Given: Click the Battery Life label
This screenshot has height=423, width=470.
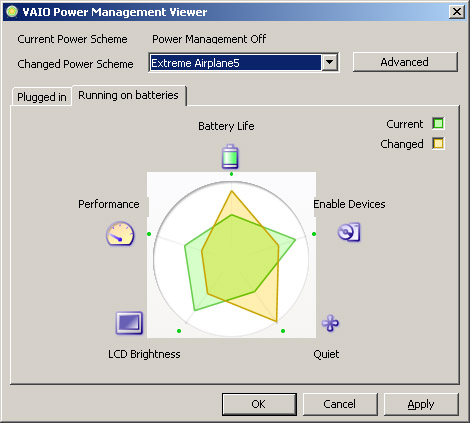Looking at the screenshot, I should point(226,126).
